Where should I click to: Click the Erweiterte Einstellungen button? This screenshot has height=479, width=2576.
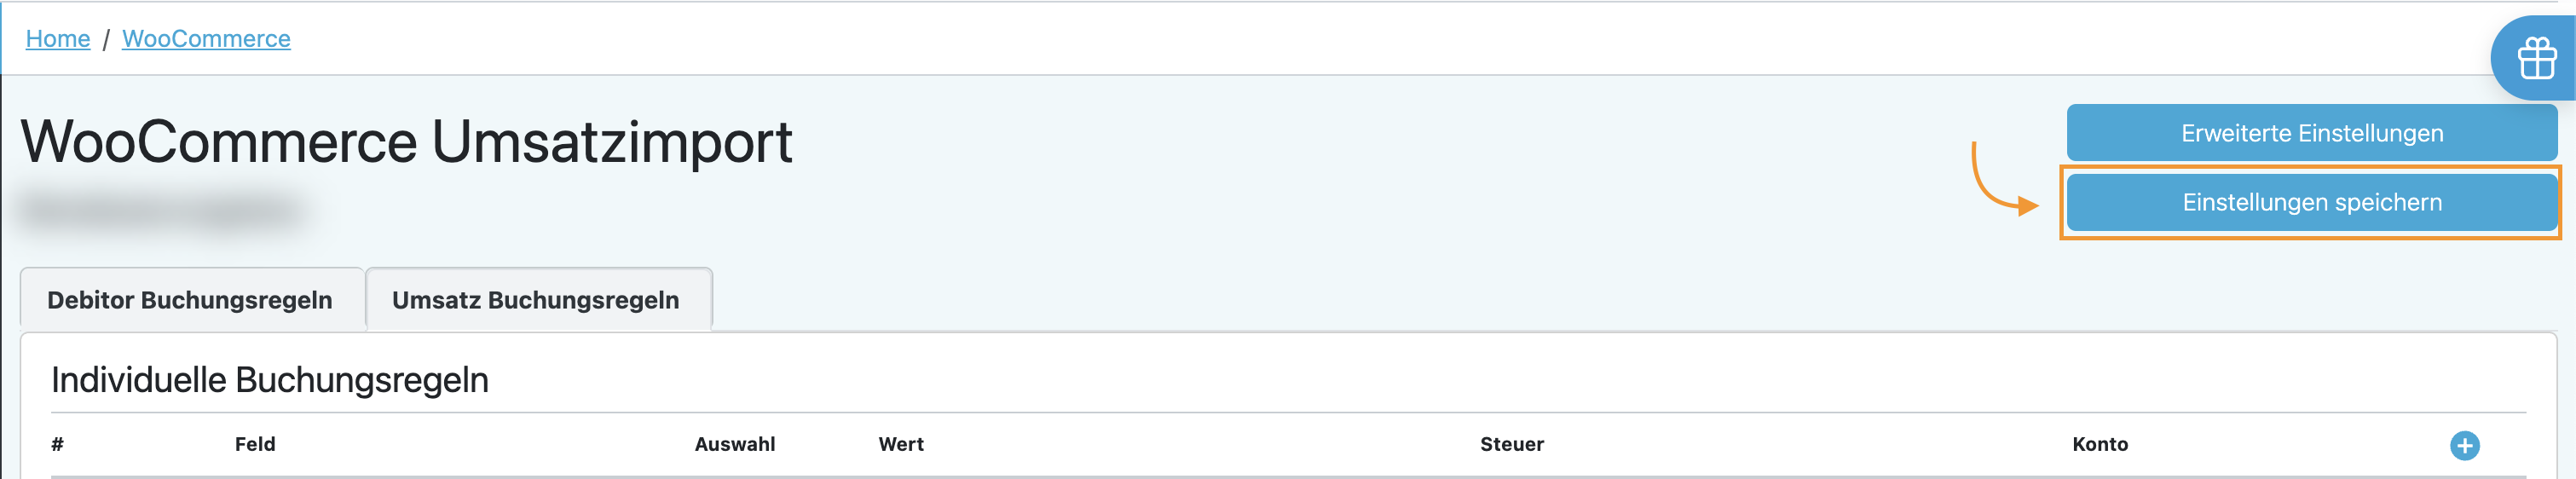coord(2311,133)
